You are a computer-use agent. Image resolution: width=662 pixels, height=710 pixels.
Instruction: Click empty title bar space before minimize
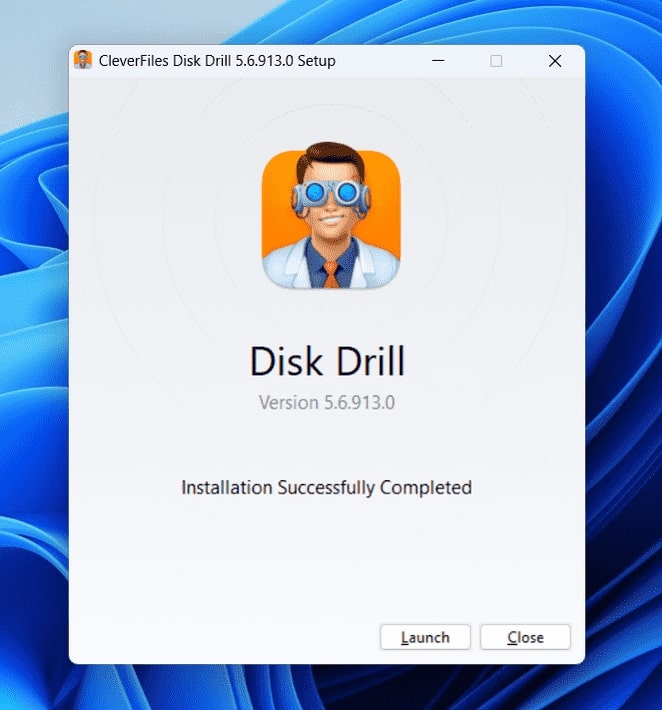[x=380, y=61]
